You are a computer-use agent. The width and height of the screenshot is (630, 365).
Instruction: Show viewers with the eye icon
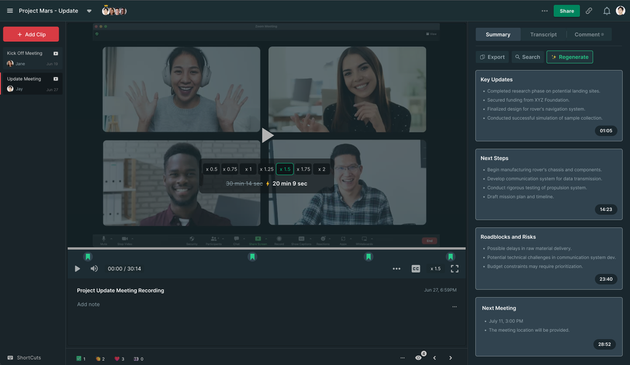419,357
